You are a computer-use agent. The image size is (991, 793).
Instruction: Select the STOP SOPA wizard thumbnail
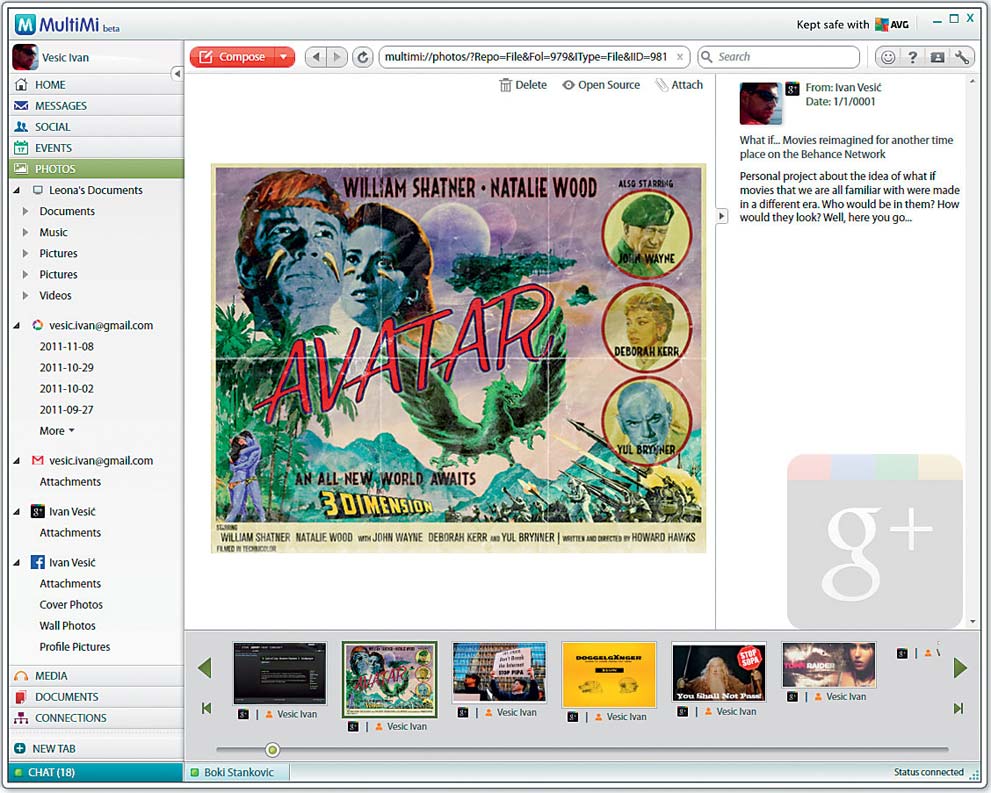tap(719, 672)
